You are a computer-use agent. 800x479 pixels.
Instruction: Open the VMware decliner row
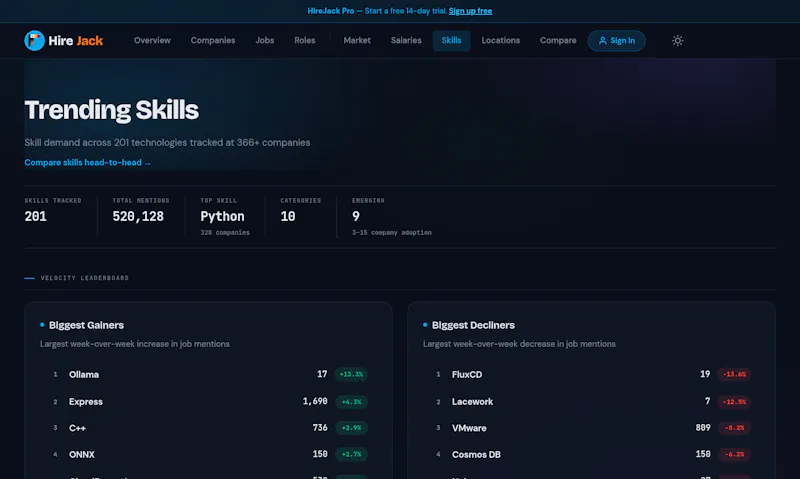click(x=591, y=428)
